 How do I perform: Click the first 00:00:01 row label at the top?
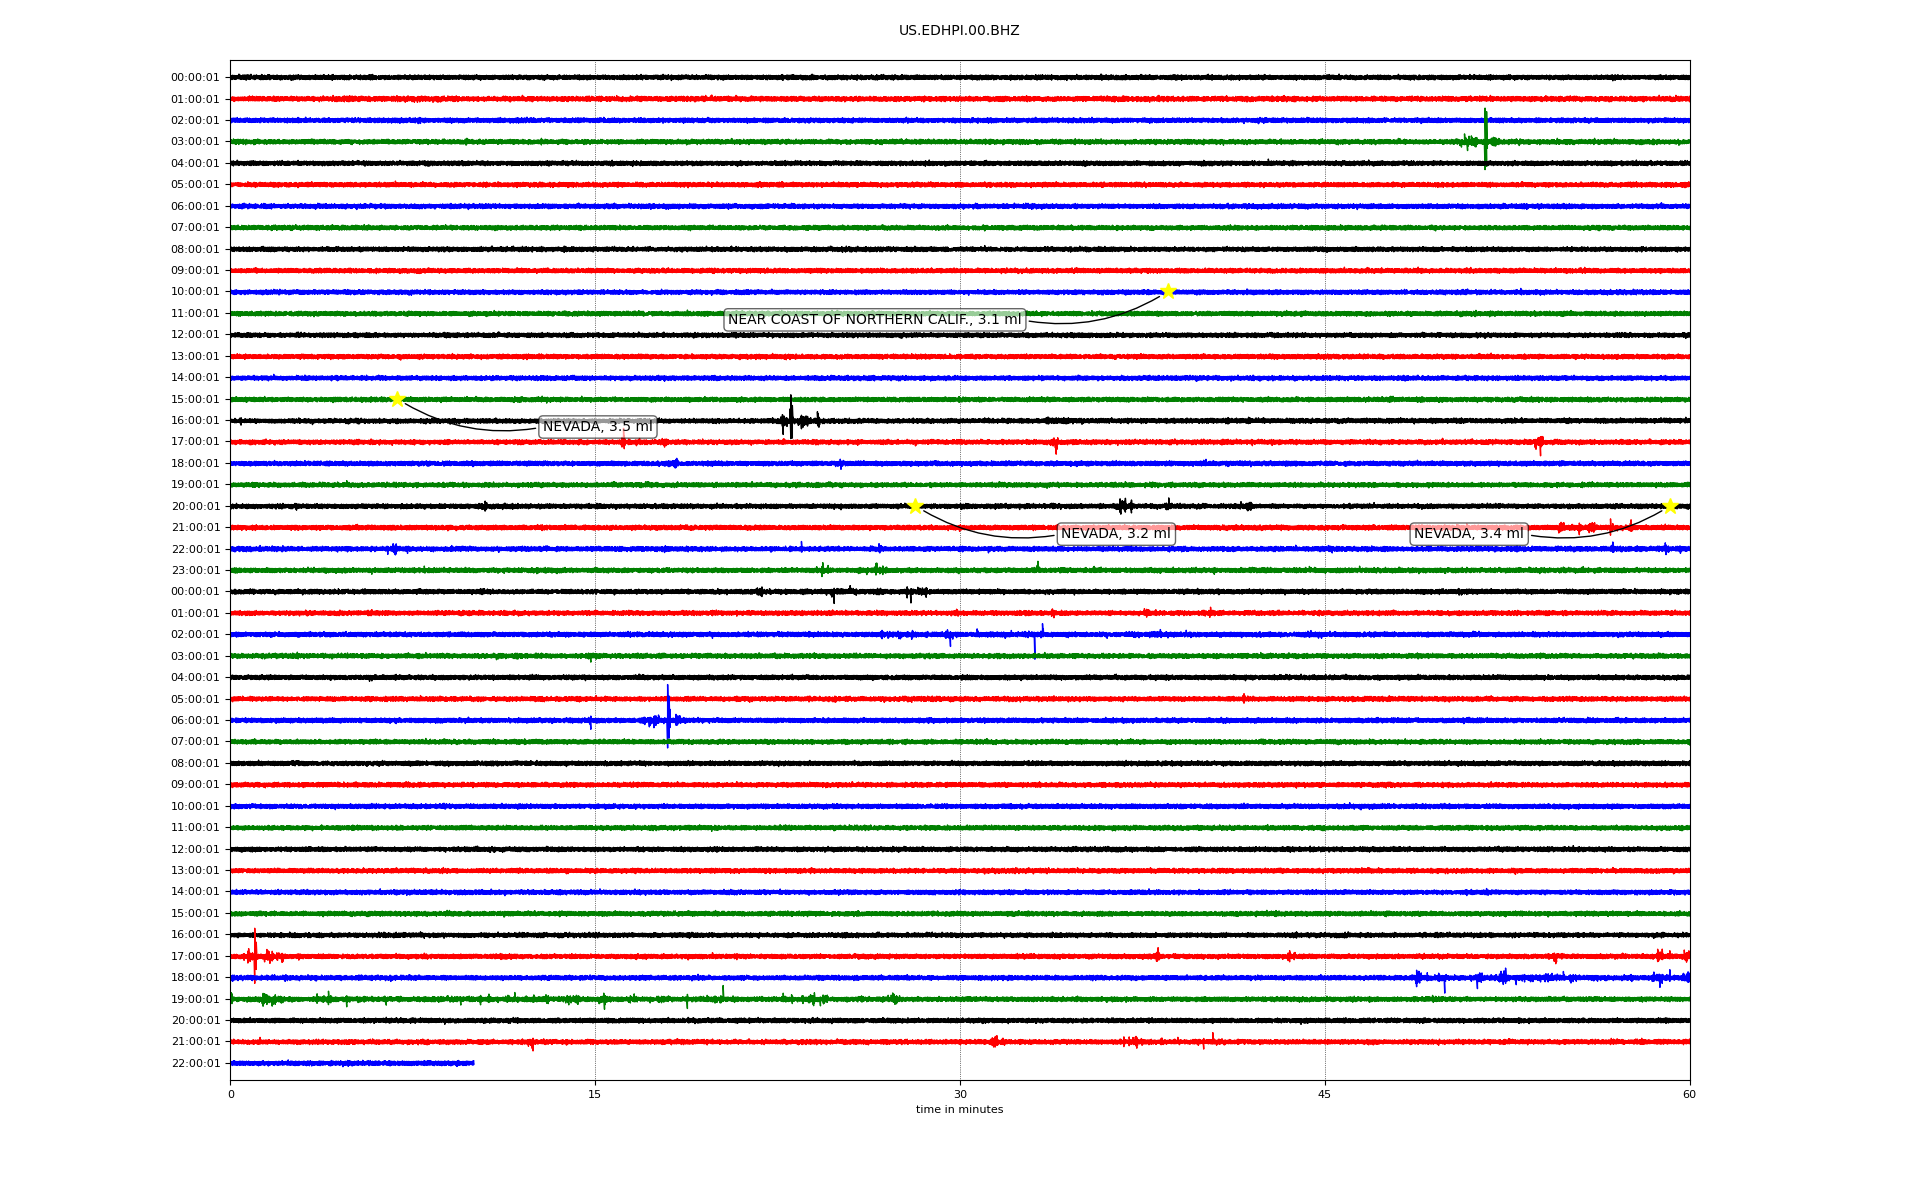195,78
